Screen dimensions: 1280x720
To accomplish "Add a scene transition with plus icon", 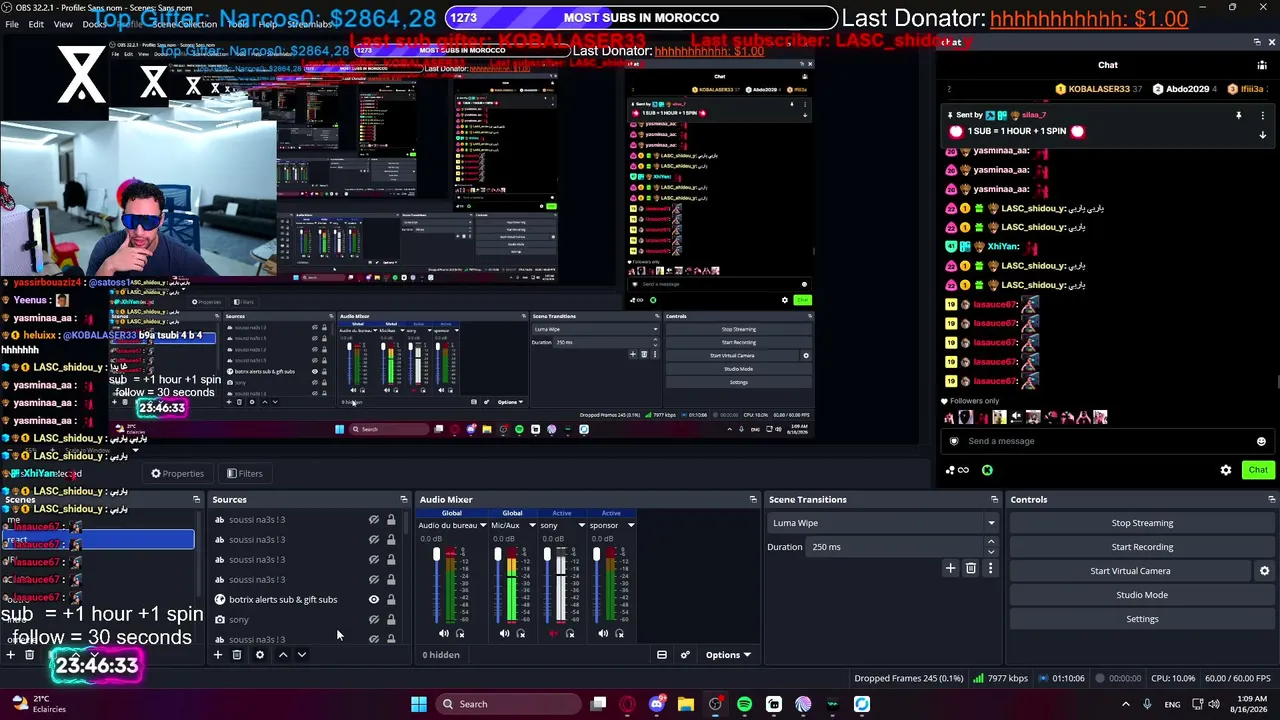I will click(x=950, y=569).
